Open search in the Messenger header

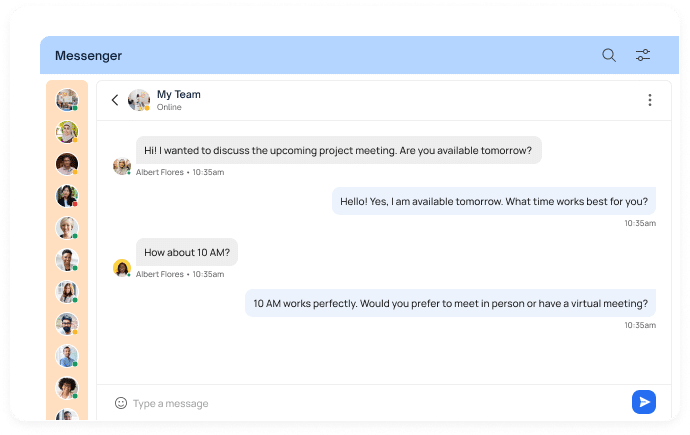coord(609,55)
